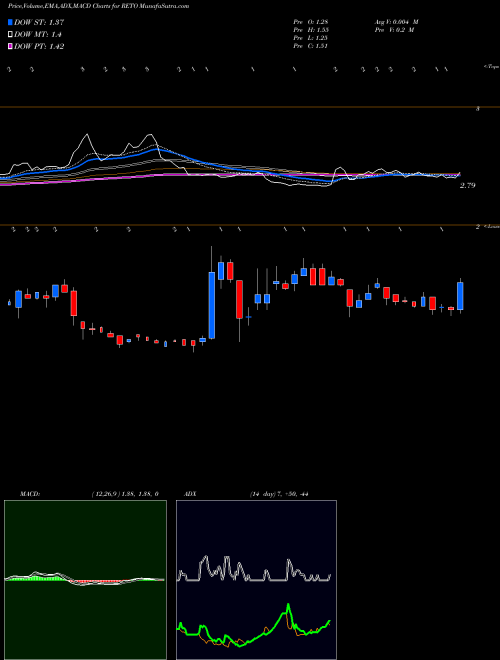Click the 'Pre V: 0.2 M' volume value
This screenshot has width=500, height=660.
(x=394, y=30)
